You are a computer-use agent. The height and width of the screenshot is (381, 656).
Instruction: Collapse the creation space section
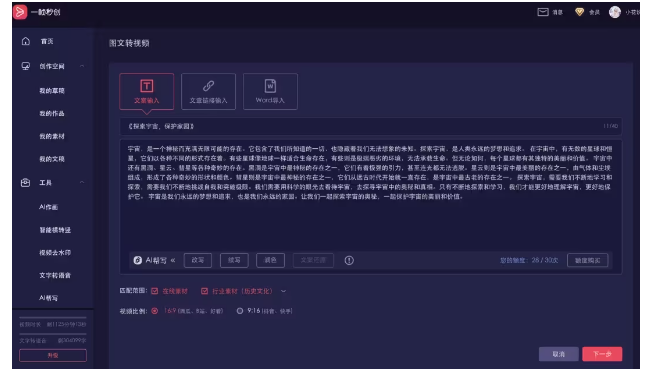coord(82,66)
